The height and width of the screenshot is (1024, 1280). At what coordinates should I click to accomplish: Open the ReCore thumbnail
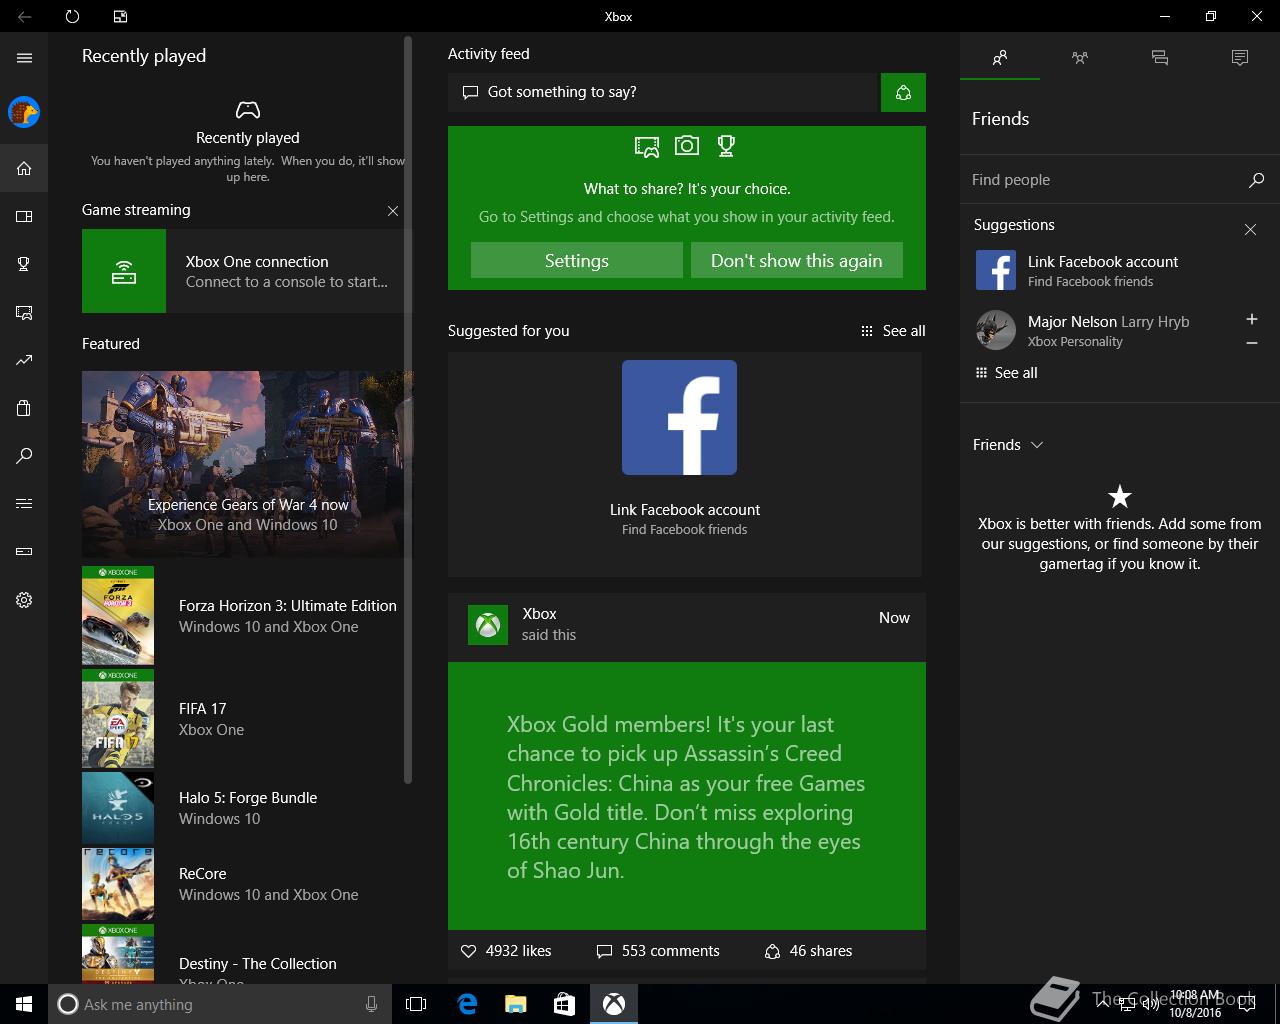(x=118, y=884)
